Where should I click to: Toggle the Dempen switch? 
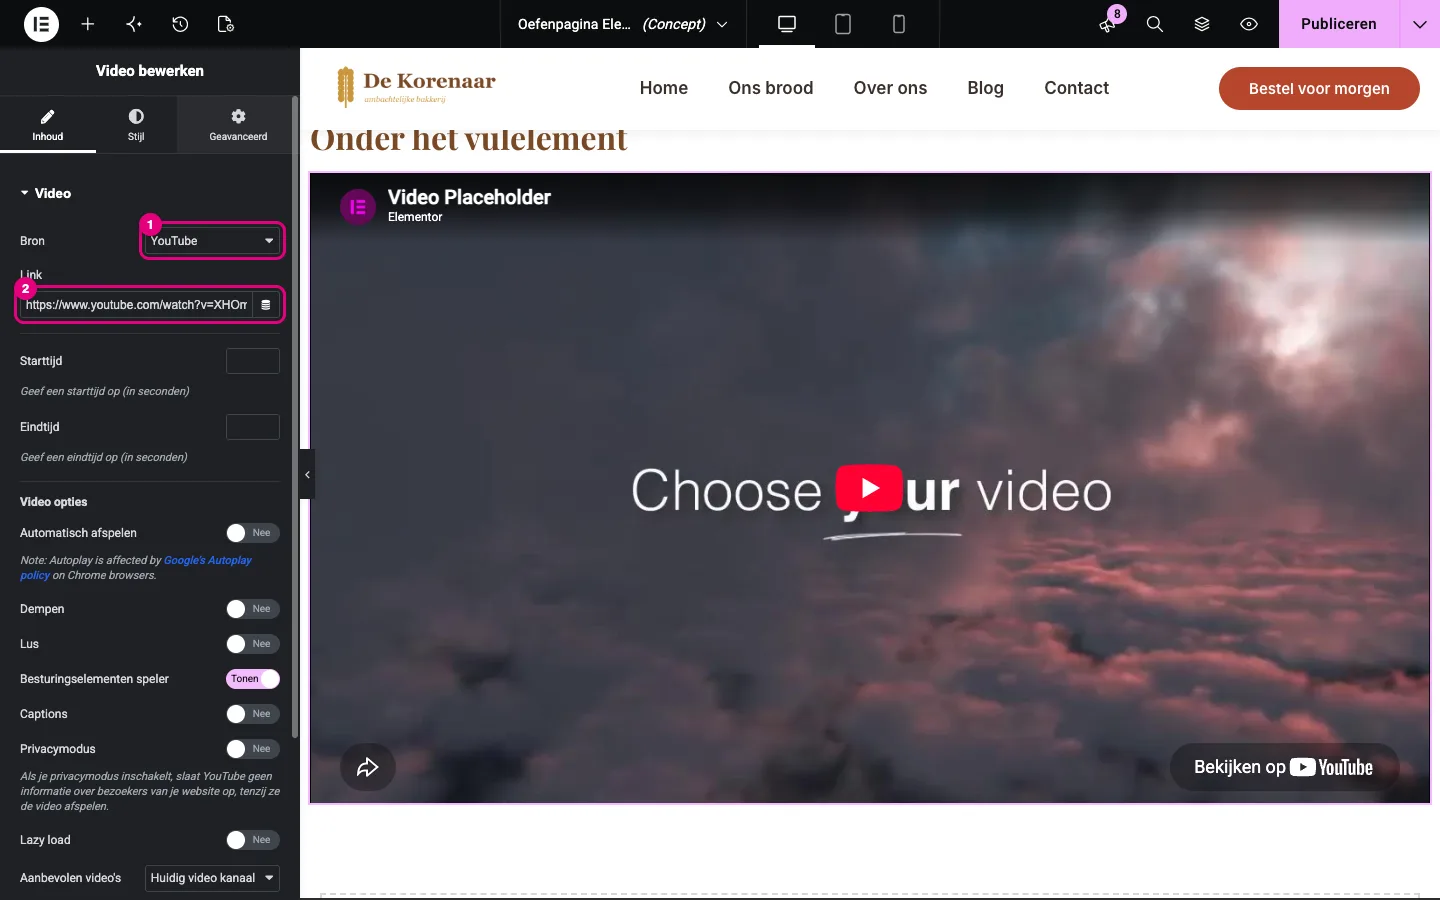pos(252,609)
